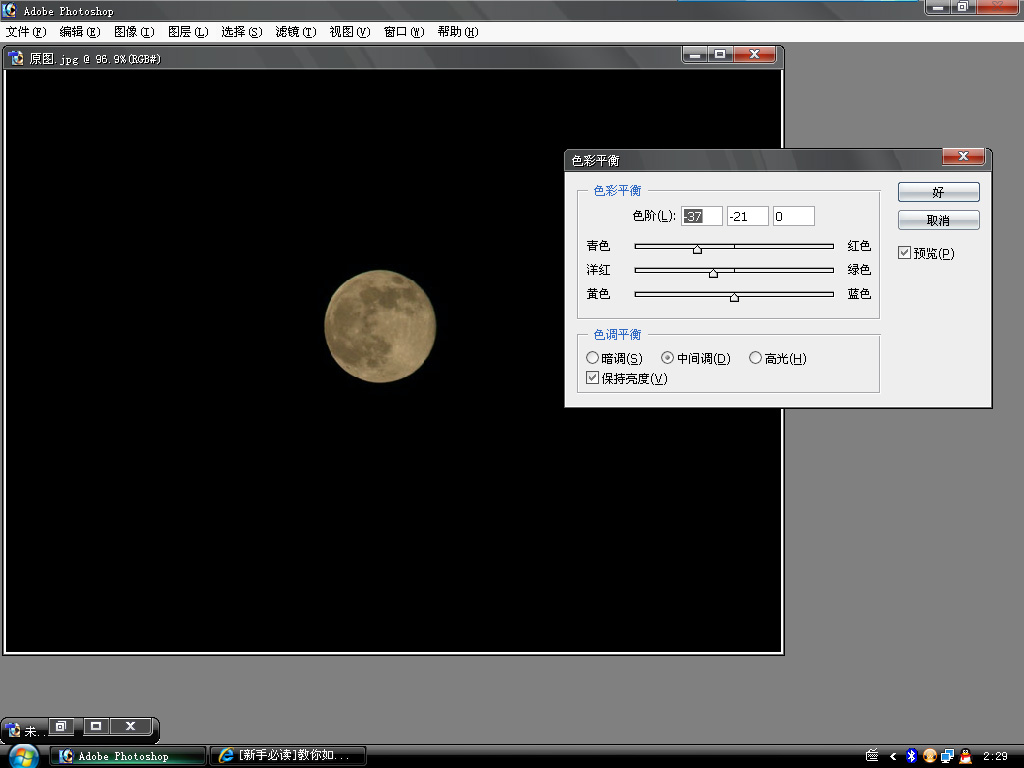Select the 高光(H) radio button
Viewport: 1024px width, 768px height.
[x=755, y=358]
